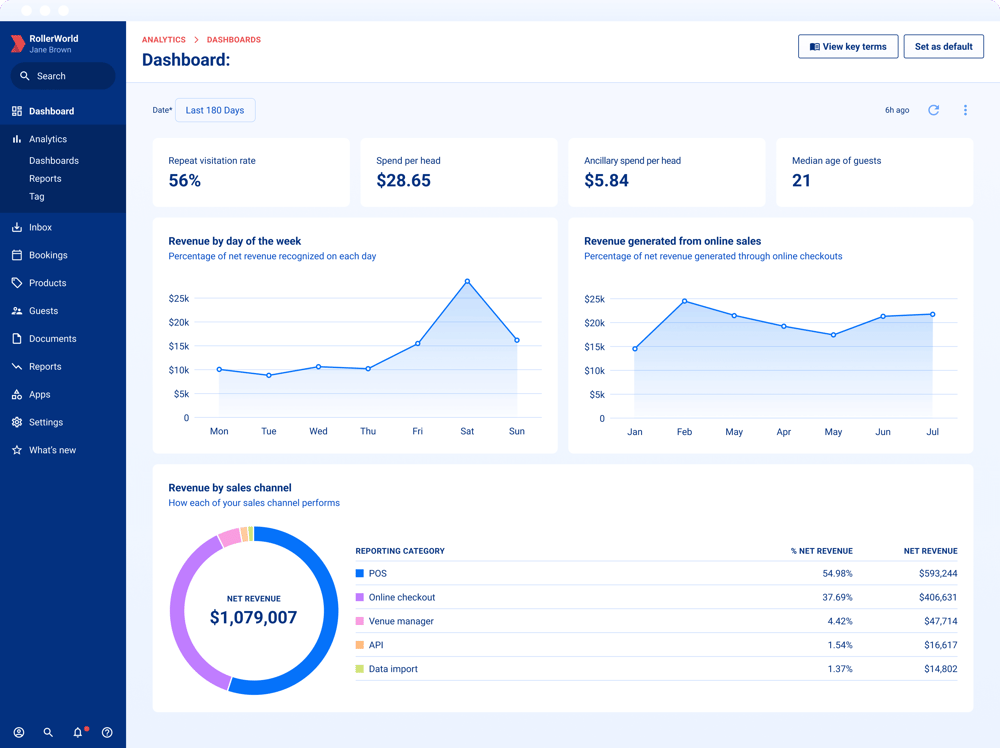The height and width of the screenshot is (748, 1000).
Task: Click the notifications bell icon
Action: [78, 732]
